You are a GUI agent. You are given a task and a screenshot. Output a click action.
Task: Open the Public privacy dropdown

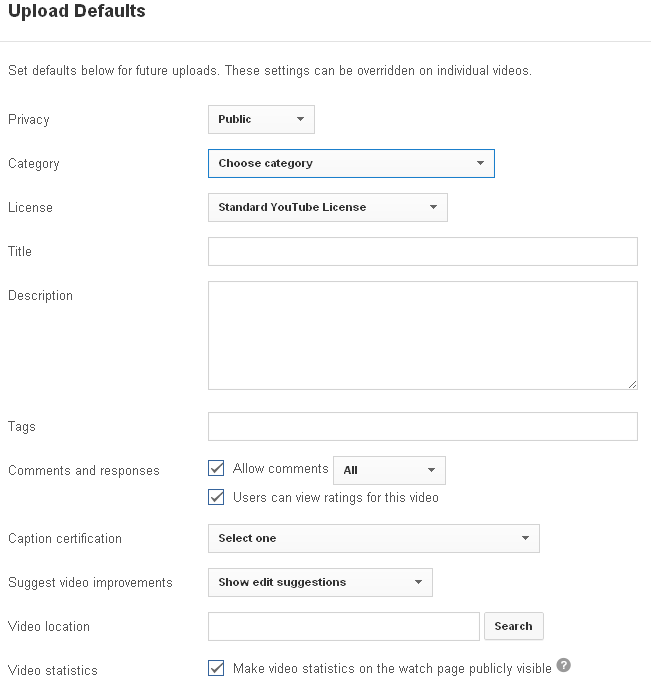(261, 119)
